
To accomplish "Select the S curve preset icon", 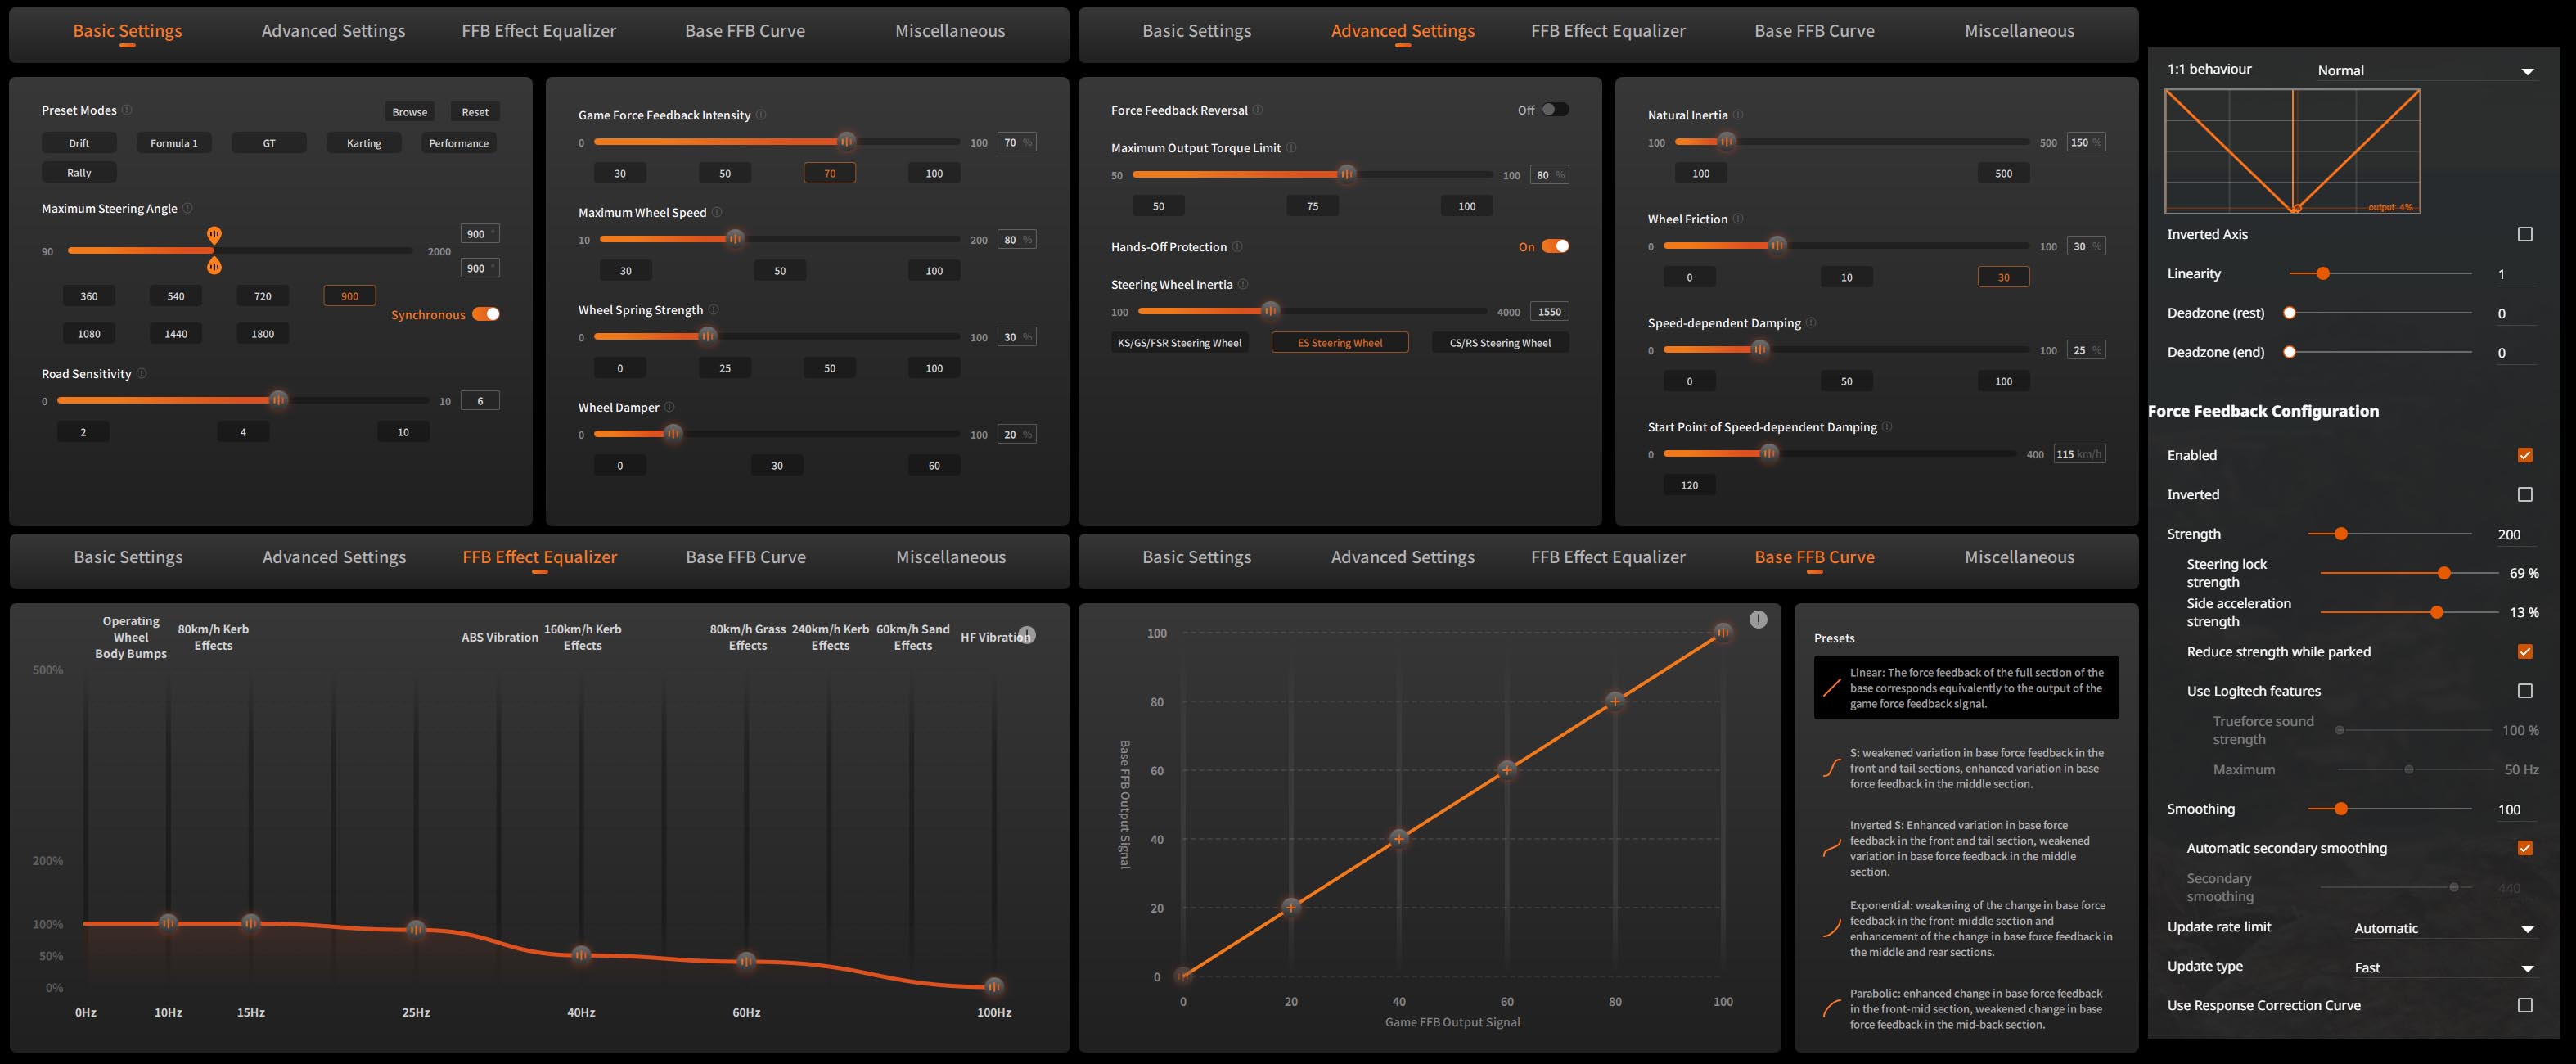I will (x=1832, y=768).
